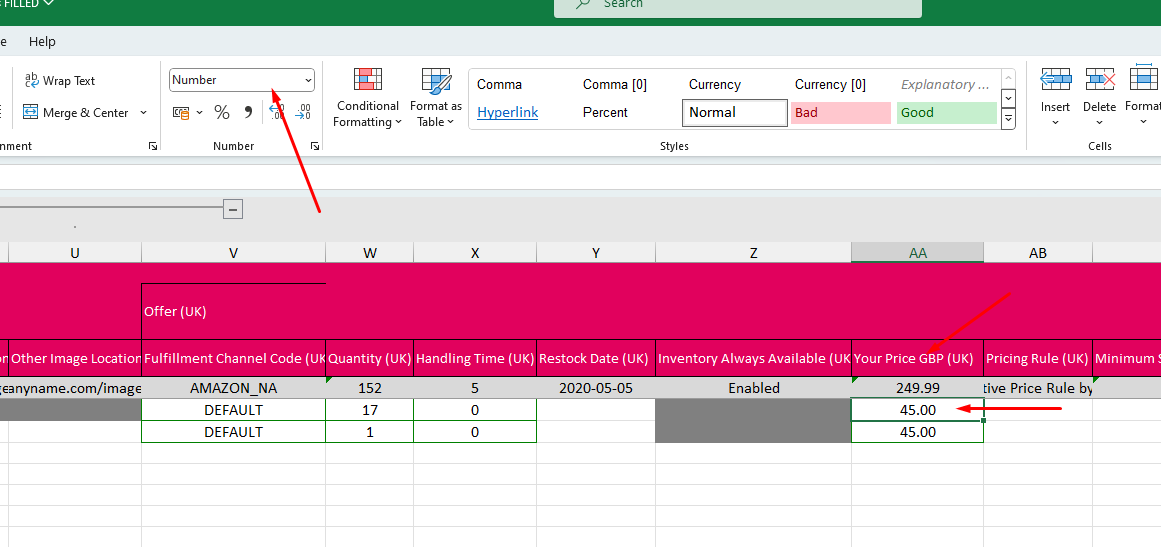Select column Z header

coord(754,253)
